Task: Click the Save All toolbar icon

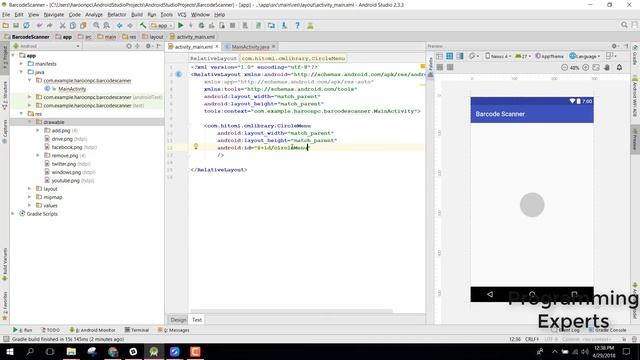Action: coord(16,25)
